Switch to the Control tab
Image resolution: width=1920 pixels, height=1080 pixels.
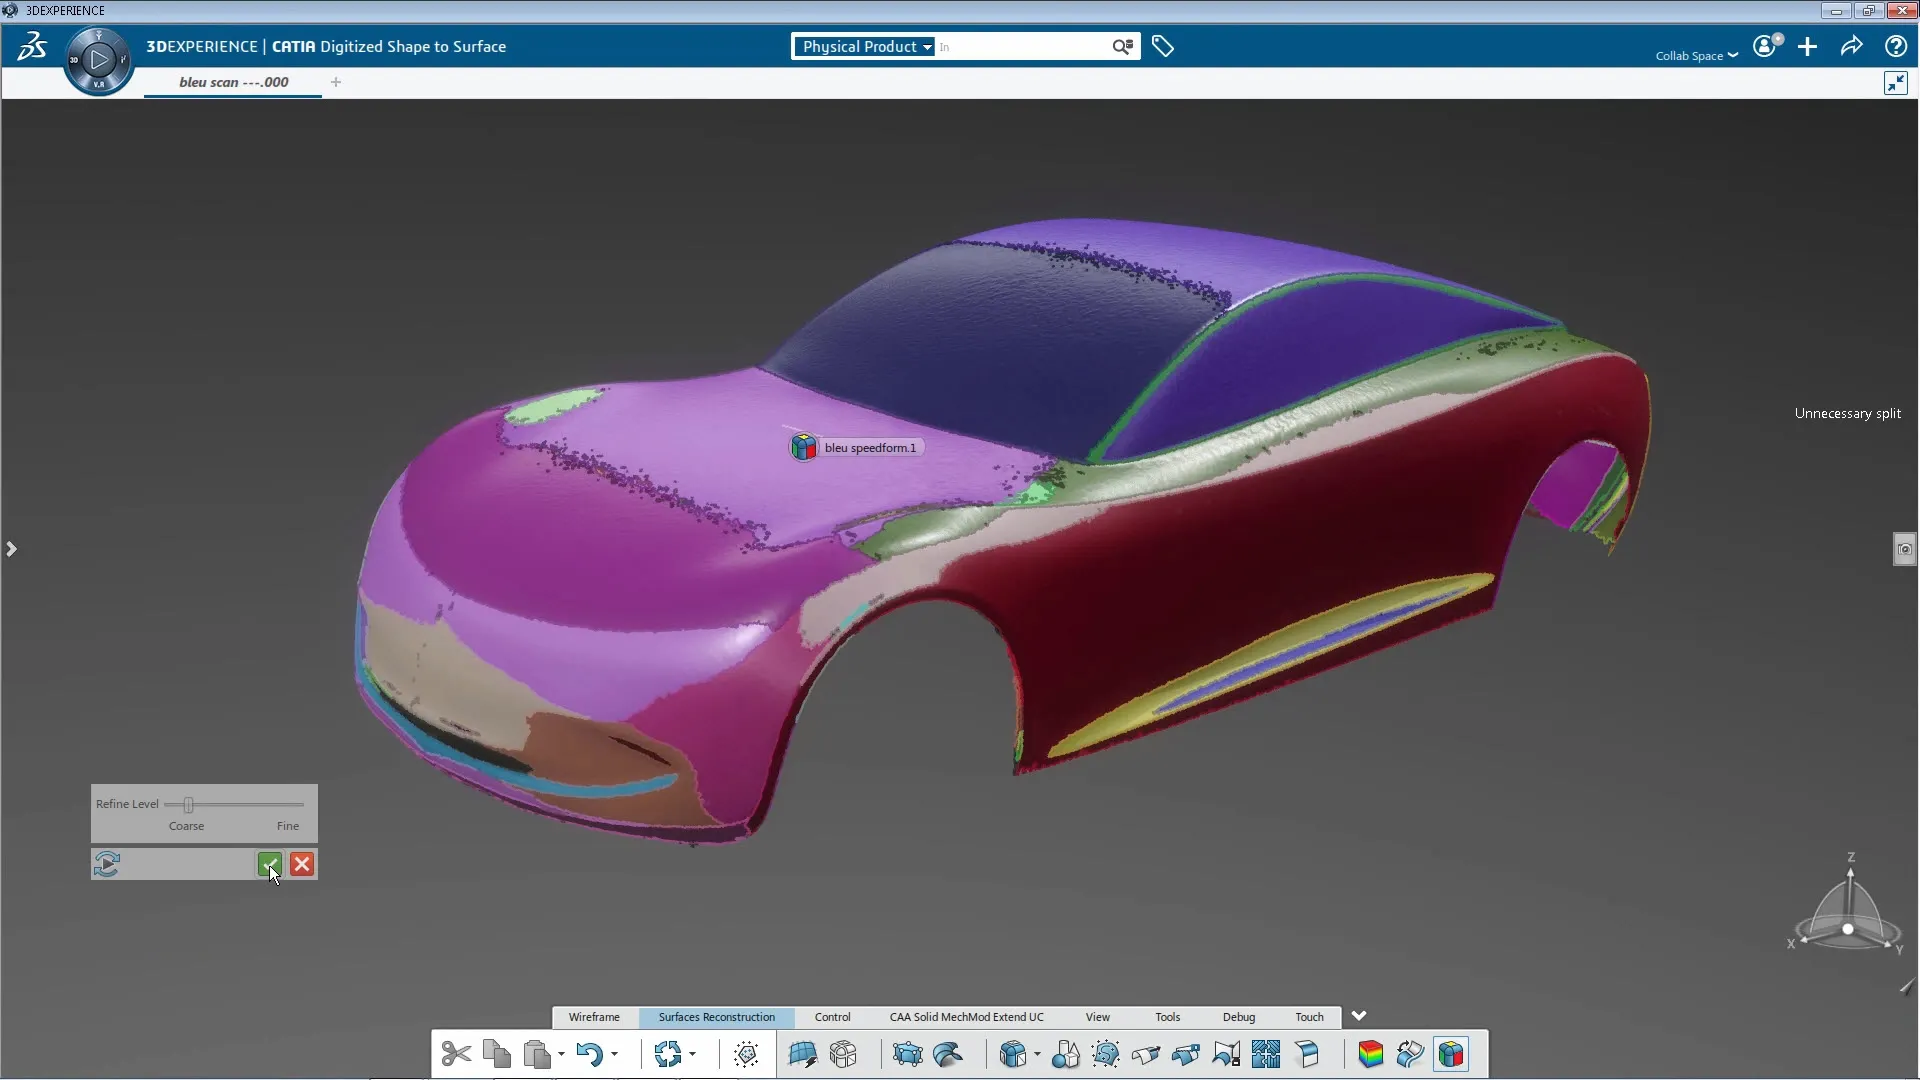(832, 1017)
